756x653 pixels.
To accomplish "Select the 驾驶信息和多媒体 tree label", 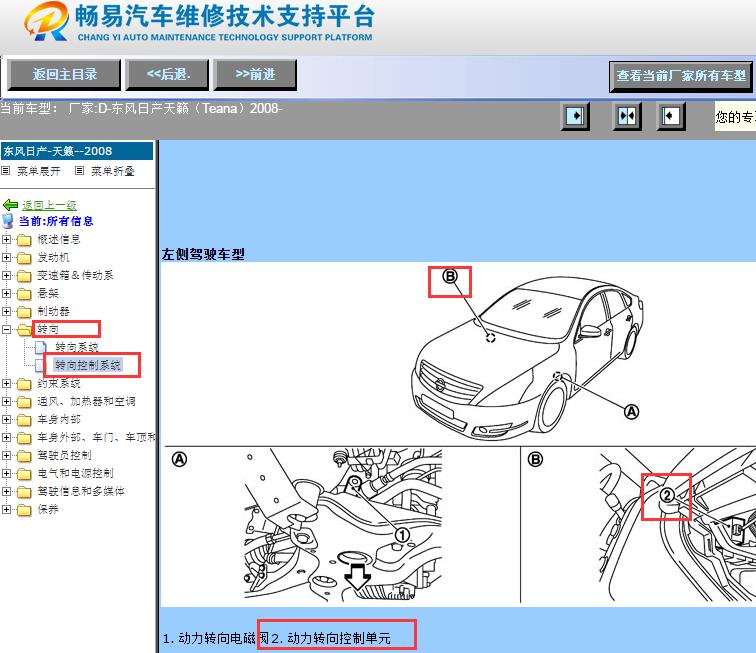I will point(81,491).
